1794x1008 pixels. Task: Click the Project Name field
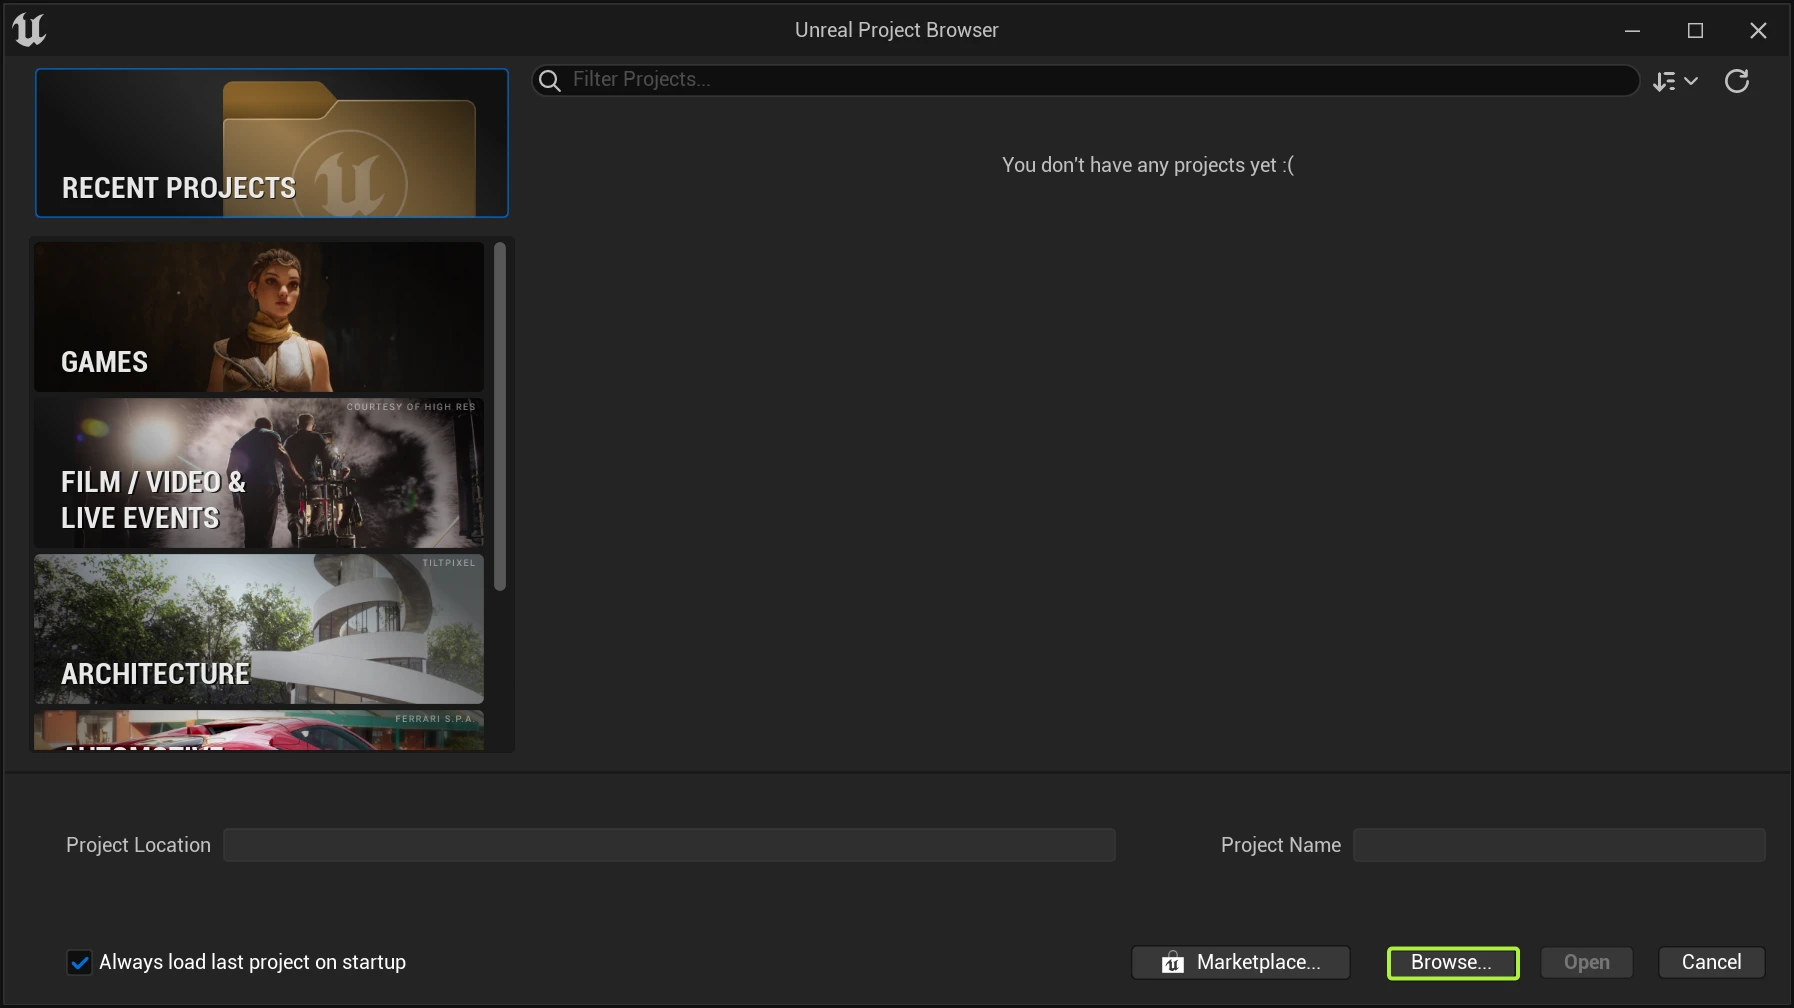(1558, 845)
